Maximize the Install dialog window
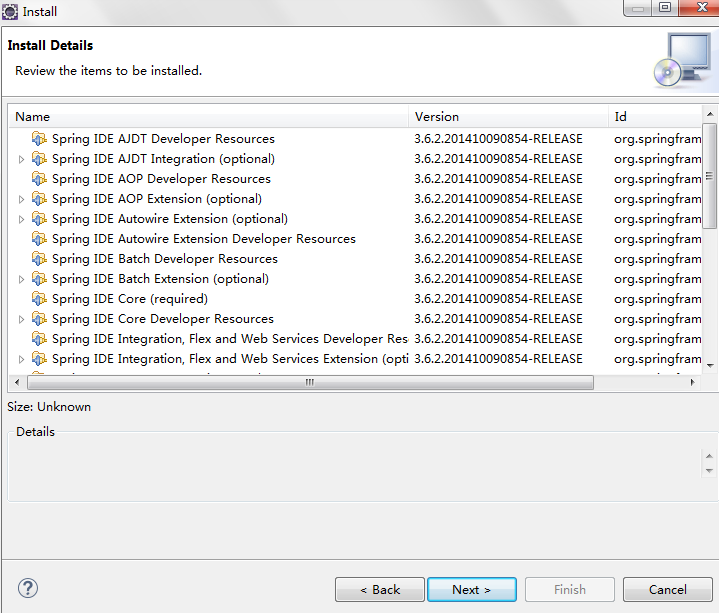This screenshot has height=613, width=719. tap(665, 7)
